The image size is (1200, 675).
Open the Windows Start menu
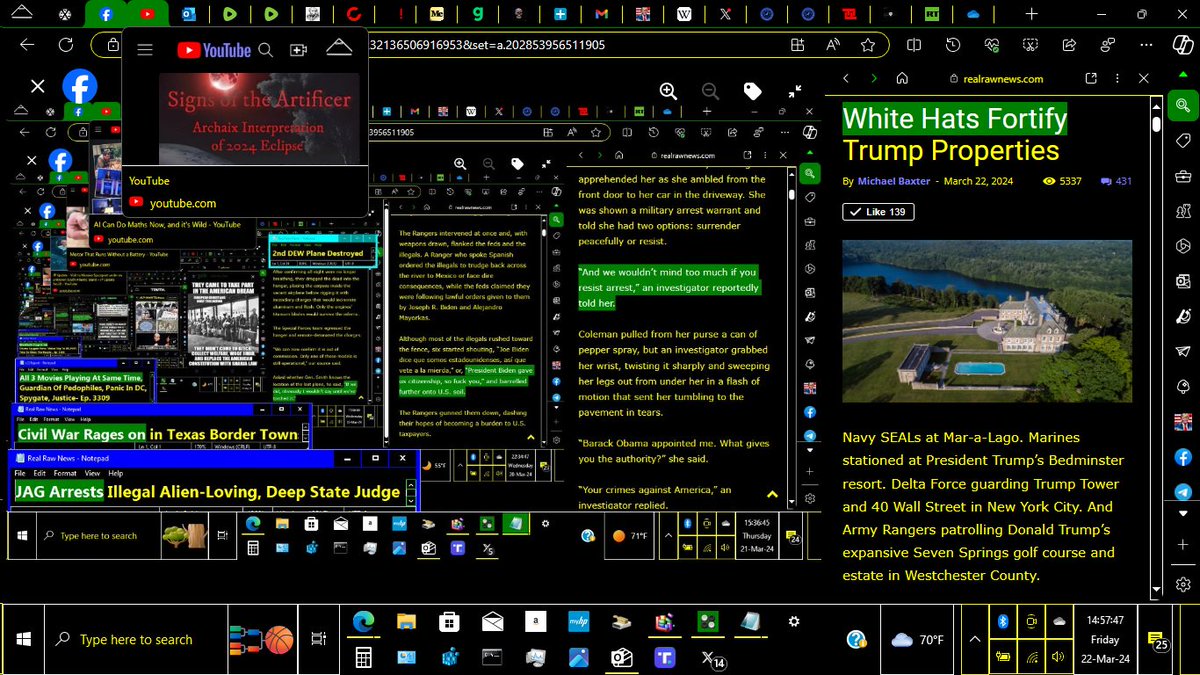(23, 639)
